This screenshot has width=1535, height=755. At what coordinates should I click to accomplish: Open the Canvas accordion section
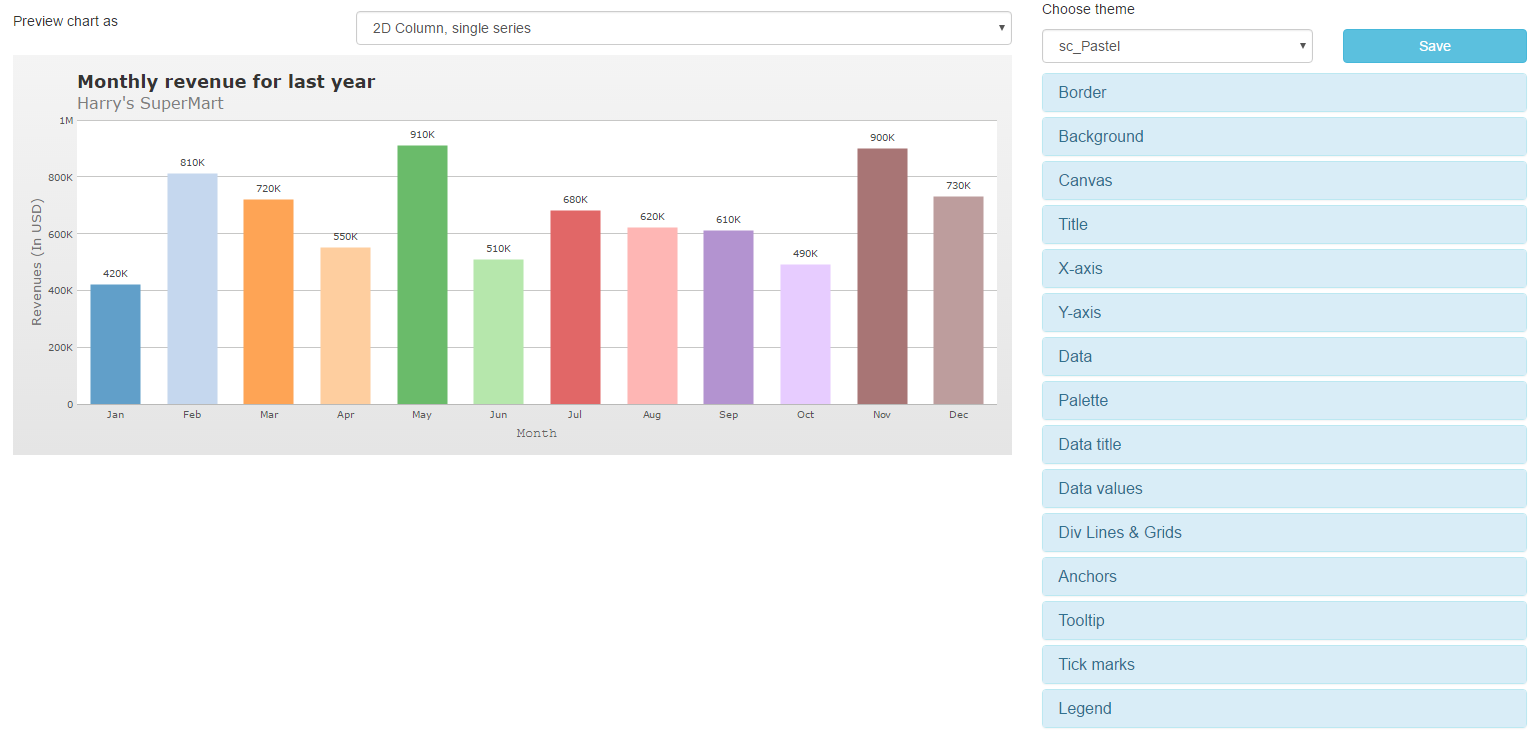click(x=1283, y=180)
